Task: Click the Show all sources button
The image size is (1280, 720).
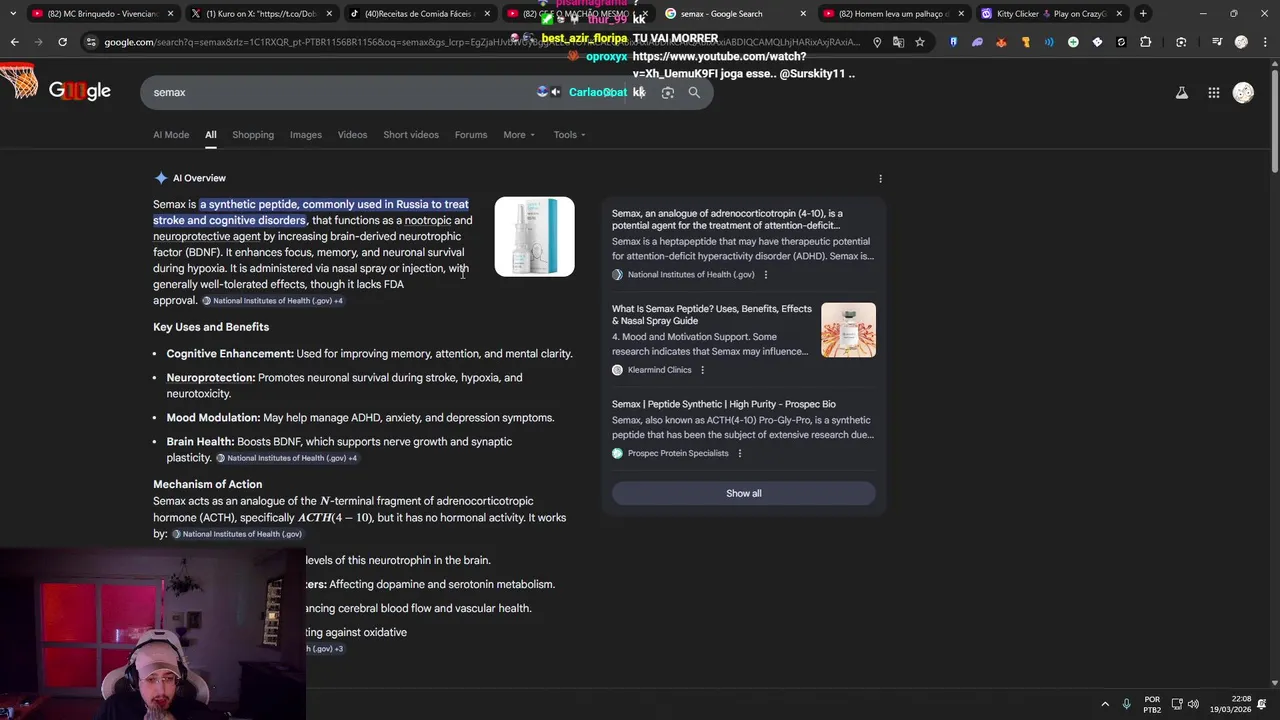Action: click(x=743, y=493)
